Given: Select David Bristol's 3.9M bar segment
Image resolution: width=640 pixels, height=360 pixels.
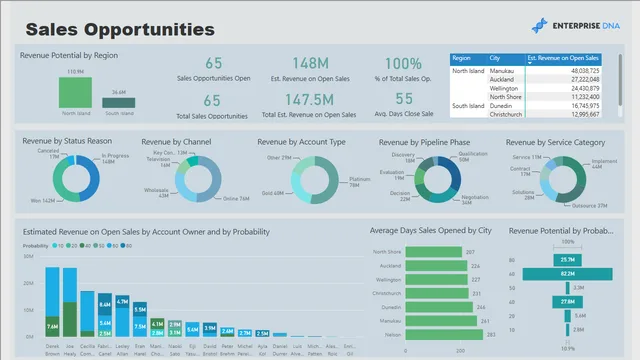Looking at the screenshot, I should [x=210, y=328].
